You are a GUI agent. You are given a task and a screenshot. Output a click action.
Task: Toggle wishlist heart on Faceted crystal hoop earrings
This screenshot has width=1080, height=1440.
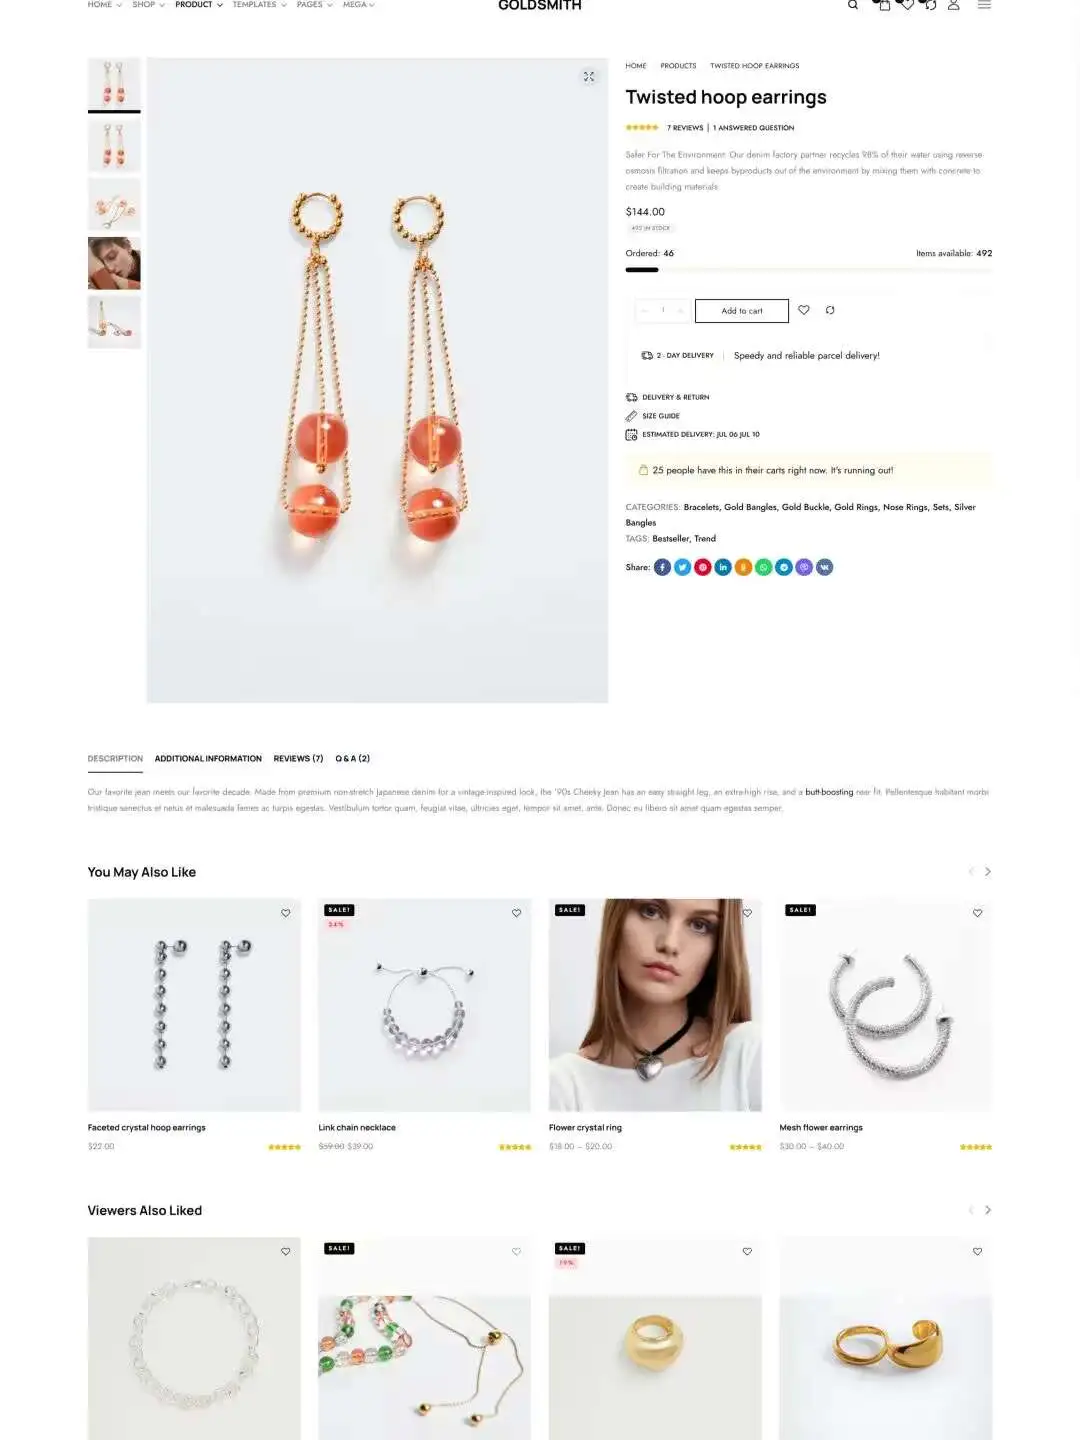(286, 913)
